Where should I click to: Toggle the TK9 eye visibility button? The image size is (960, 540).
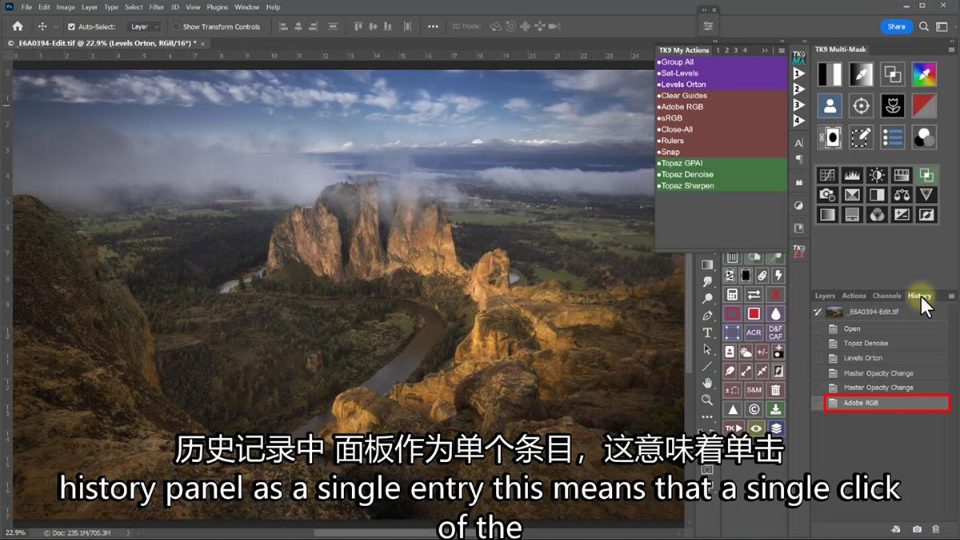755,428
